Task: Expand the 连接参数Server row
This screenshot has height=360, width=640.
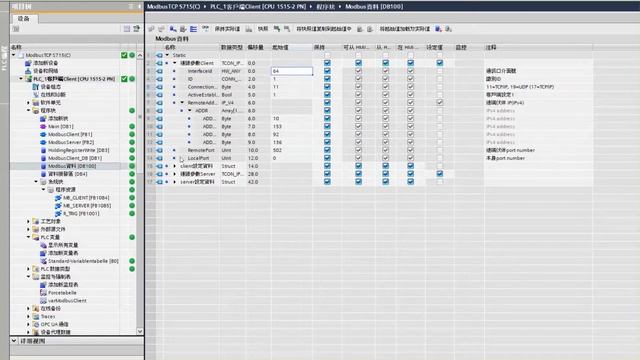Action: (175, 174)
